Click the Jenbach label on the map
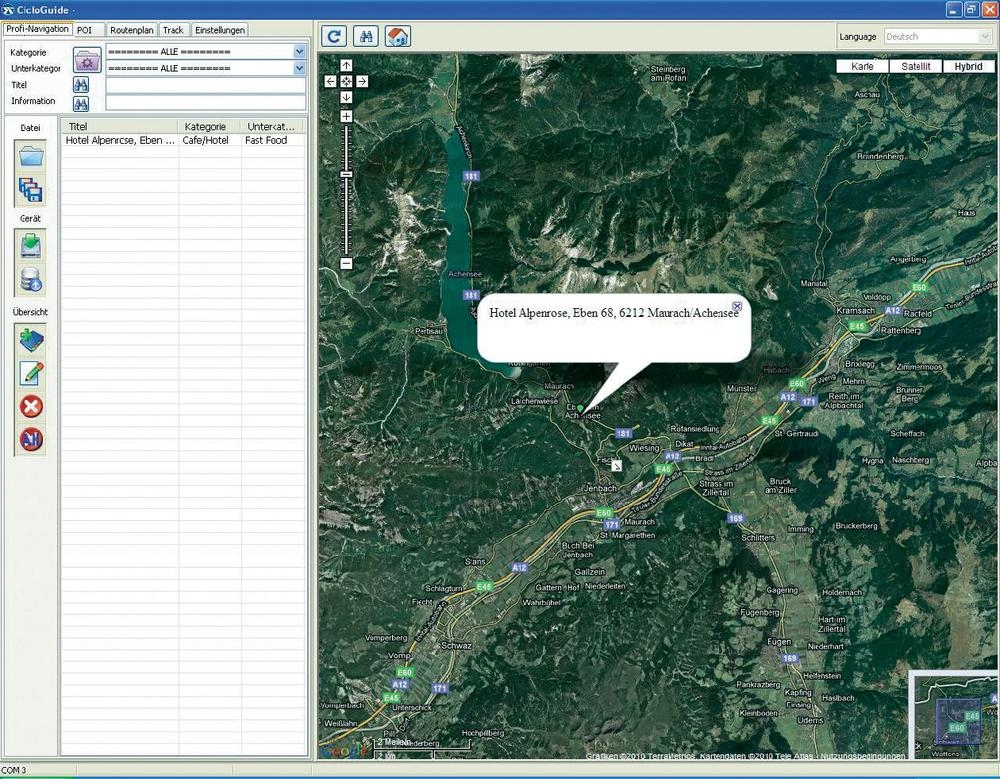This screenshot has height=779, width=1000. (x=601, y=488)
